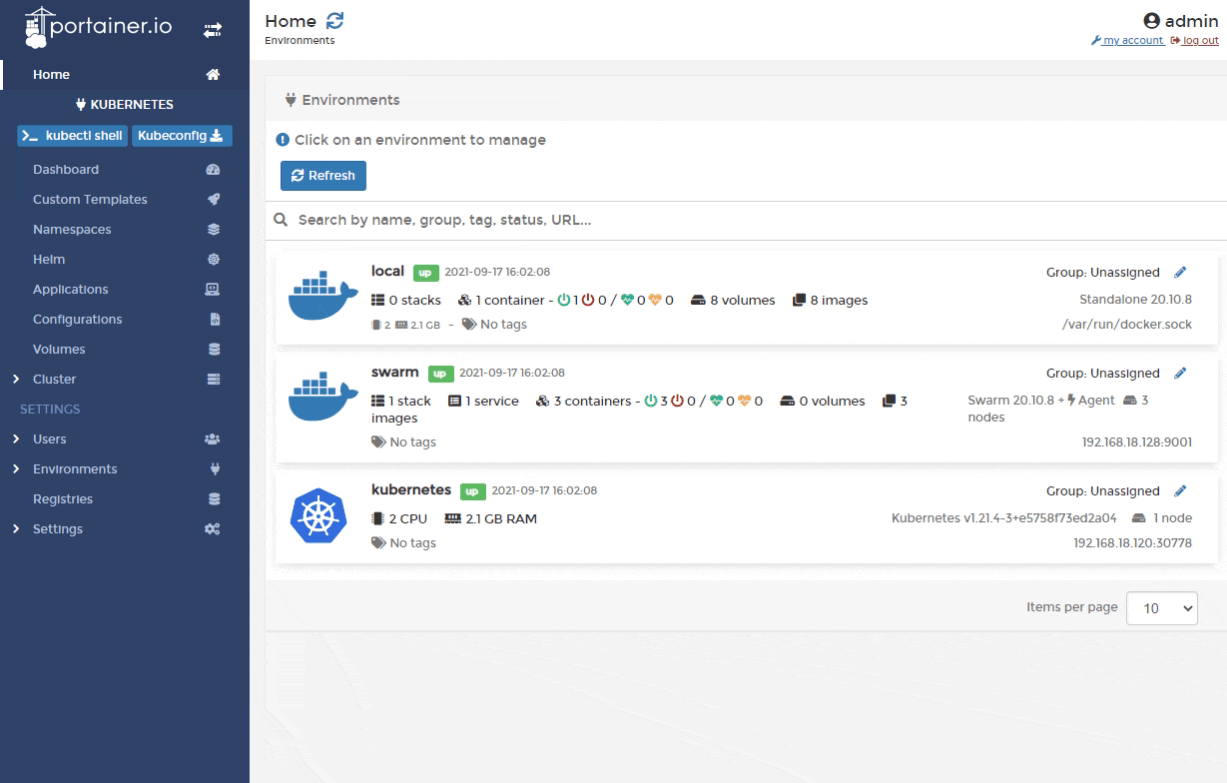Screen dimensions: 1227x783
Task: Edit the kubernetes environment with pencil icon
Action: coord(1181,491)
